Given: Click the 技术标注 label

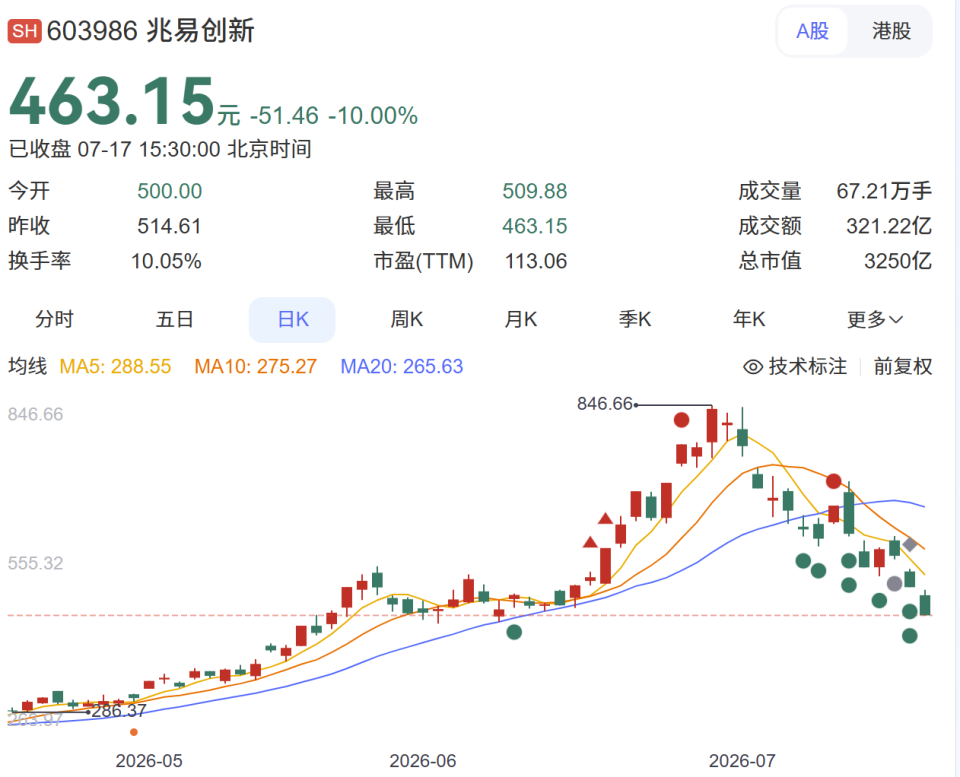Looking at the screenshot, I should pos(808,366).
